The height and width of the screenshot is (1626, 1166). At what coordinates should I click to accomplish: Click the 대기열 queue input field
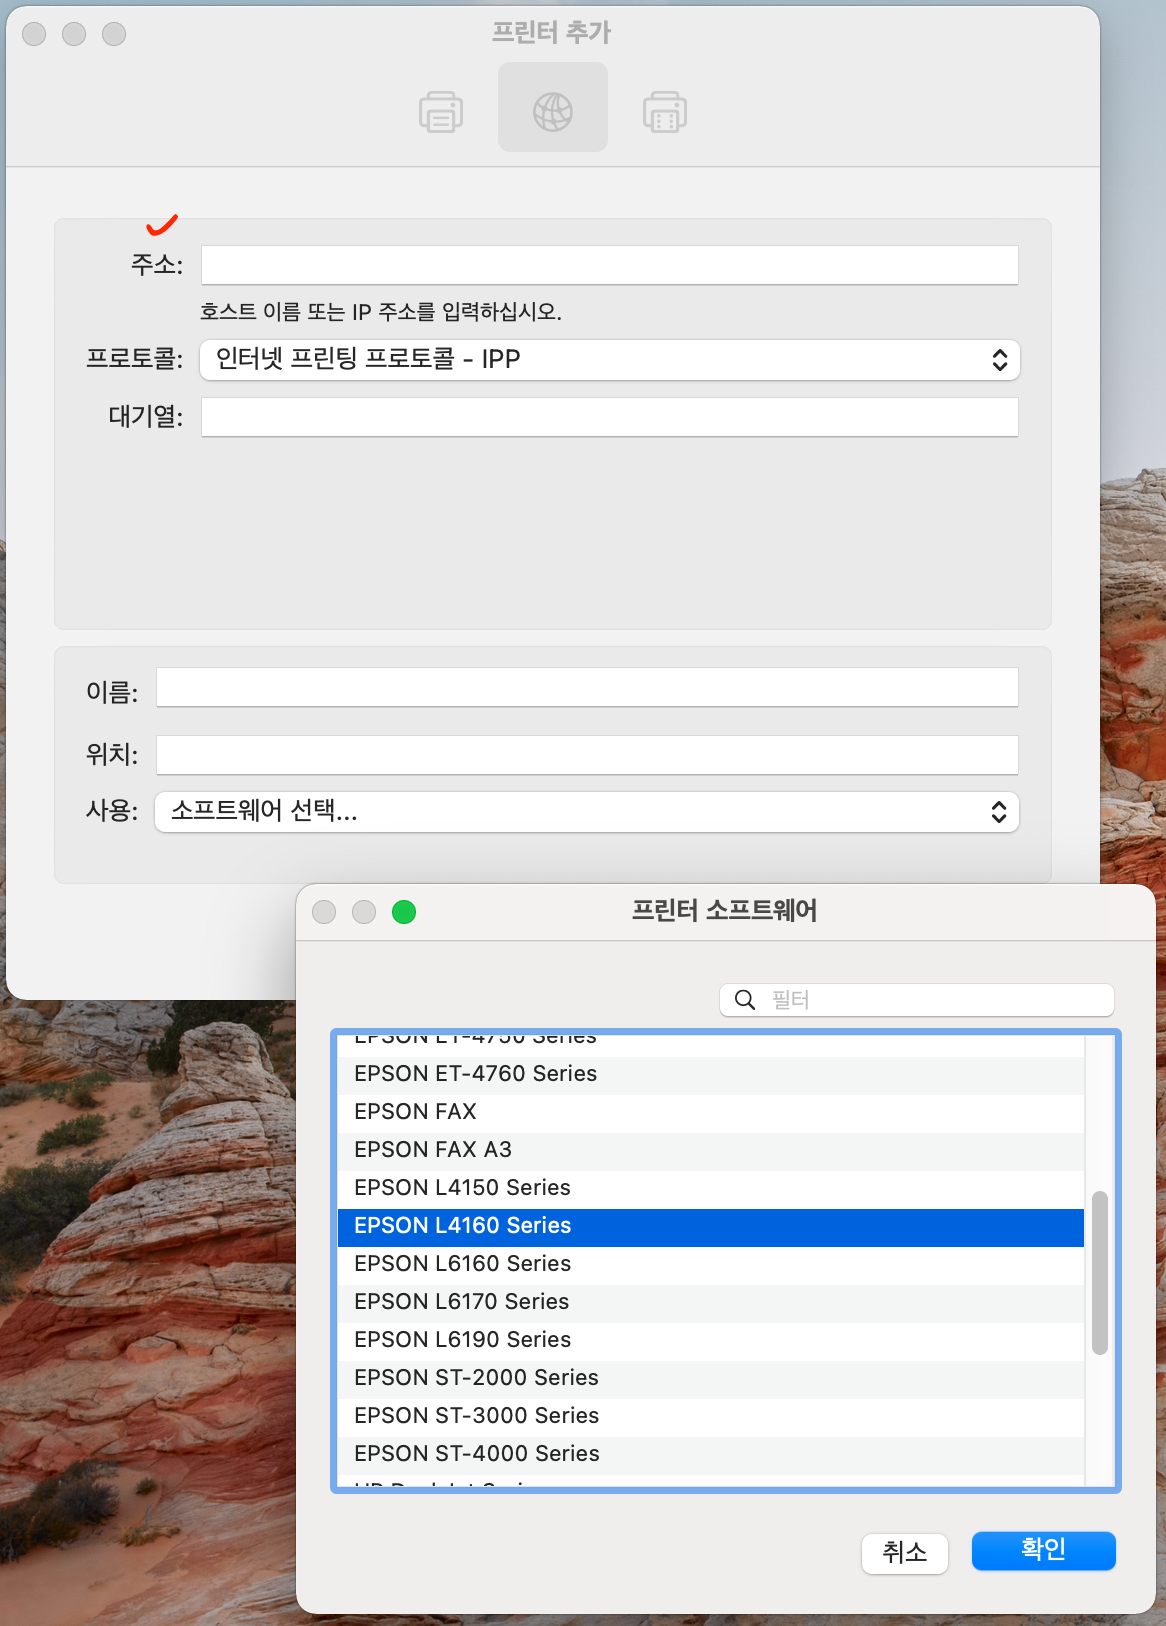pyautogui.click(x=610, y=417)
